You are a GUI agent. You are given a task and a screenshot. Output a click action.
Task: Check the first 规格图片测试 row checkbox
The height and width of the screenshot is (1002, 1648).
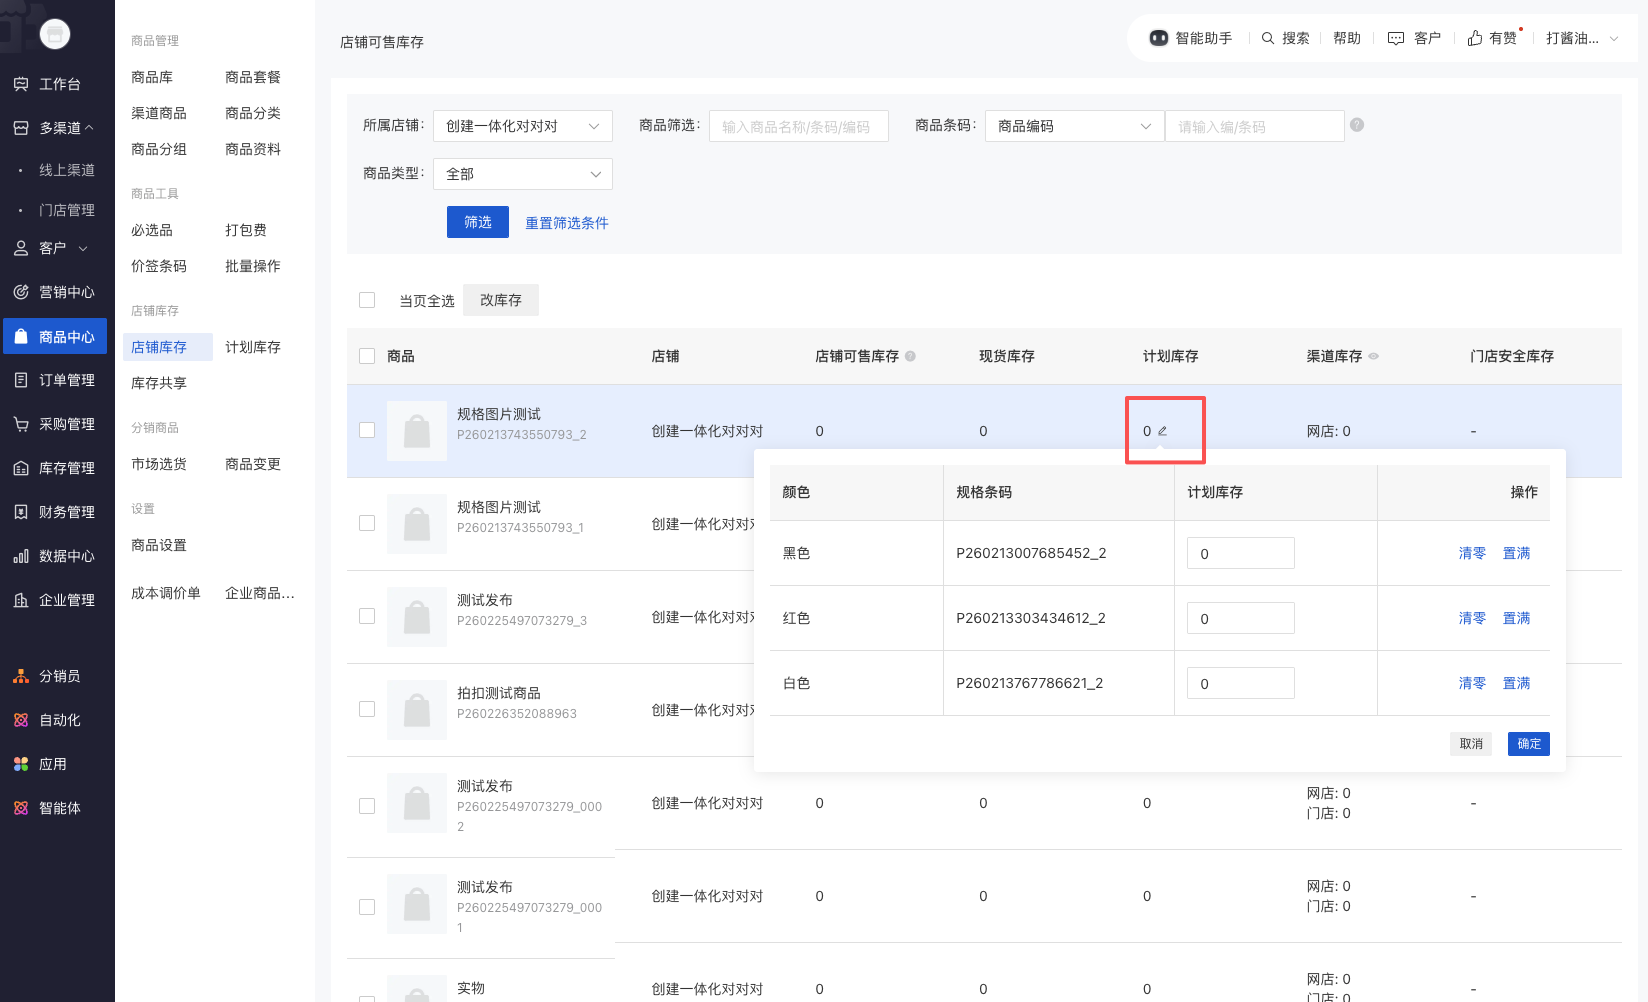click(x=367, y=430)
